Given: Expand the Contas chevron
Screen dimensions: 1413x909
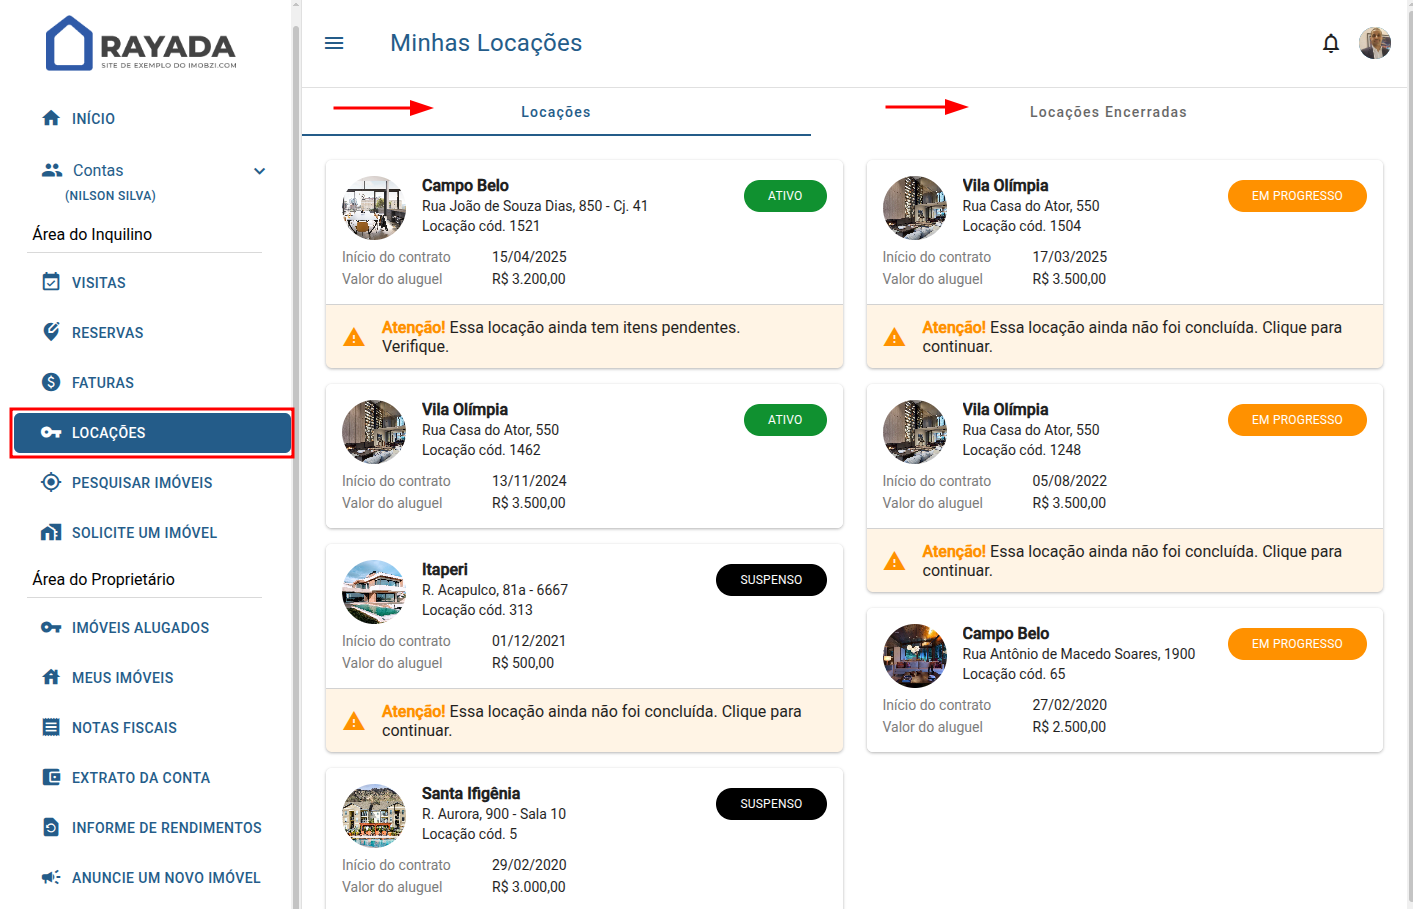Looking at the screenshot, I should pos(260,171).
